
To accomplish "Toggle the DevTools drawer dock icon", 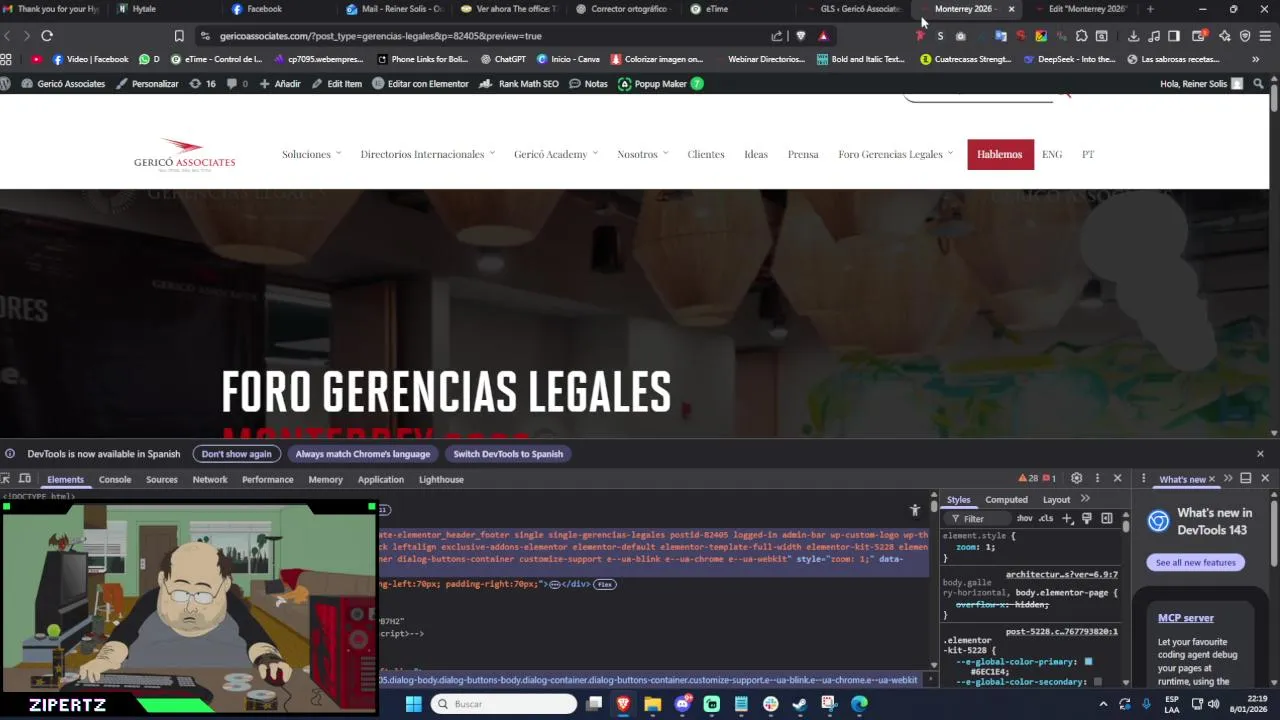I will click(x=1246, y=479).
